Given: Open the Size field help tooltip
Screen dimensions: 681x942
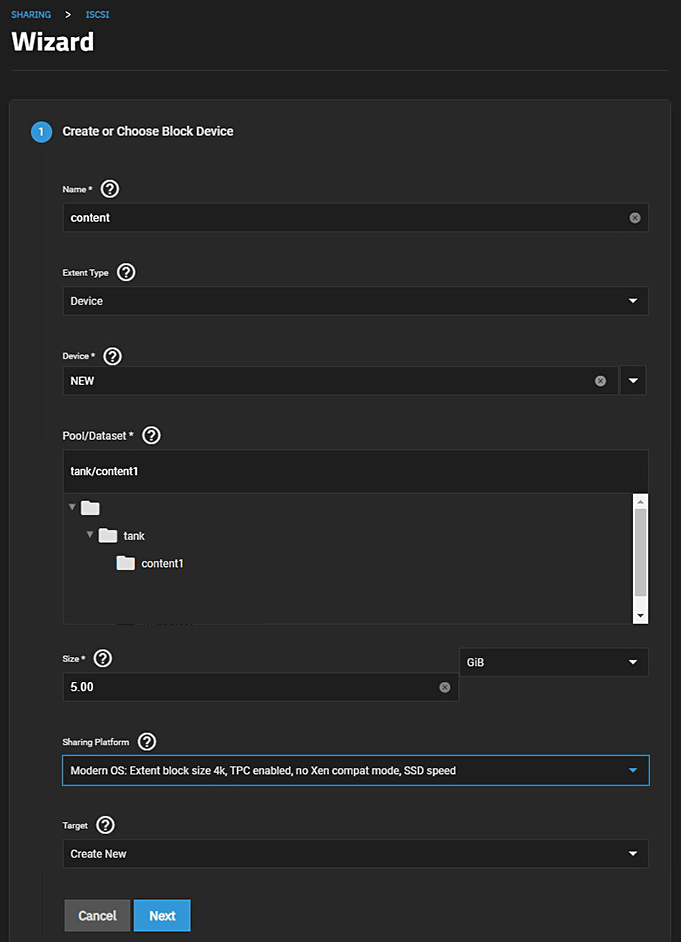Looking at the screenshot, I should [102, 658].
